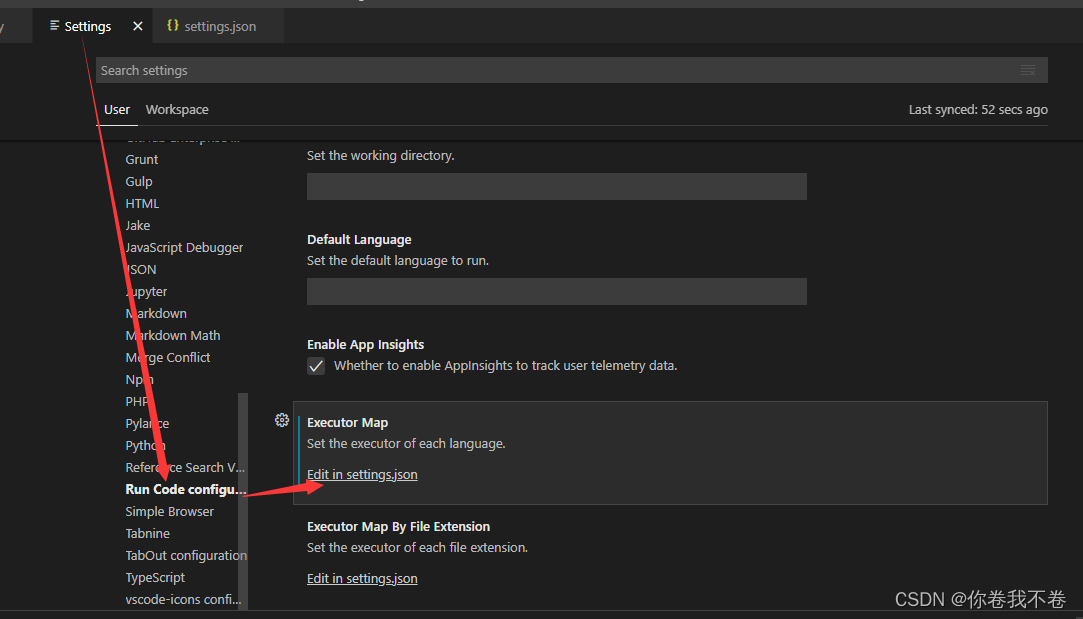
Task: Select TabOut configuration in the sidebar
Action: click(185, 556)
